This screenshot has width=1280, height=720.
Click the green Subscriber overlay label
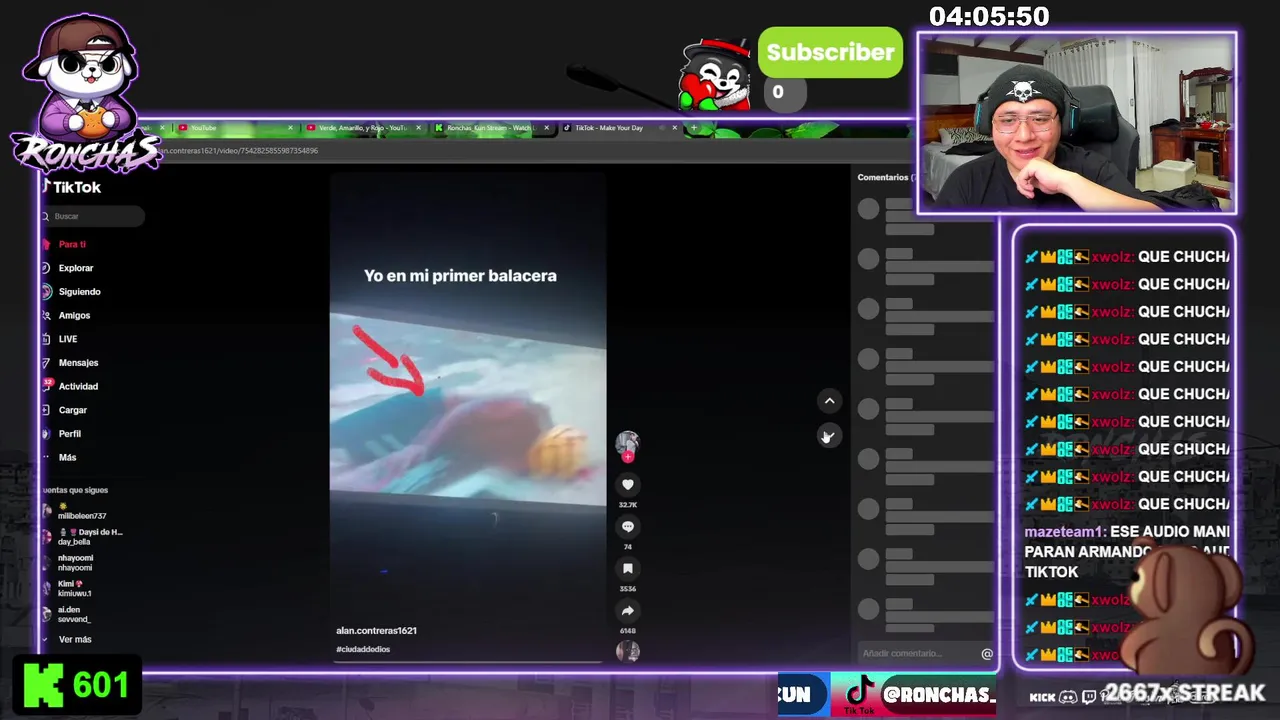point(830,52)
